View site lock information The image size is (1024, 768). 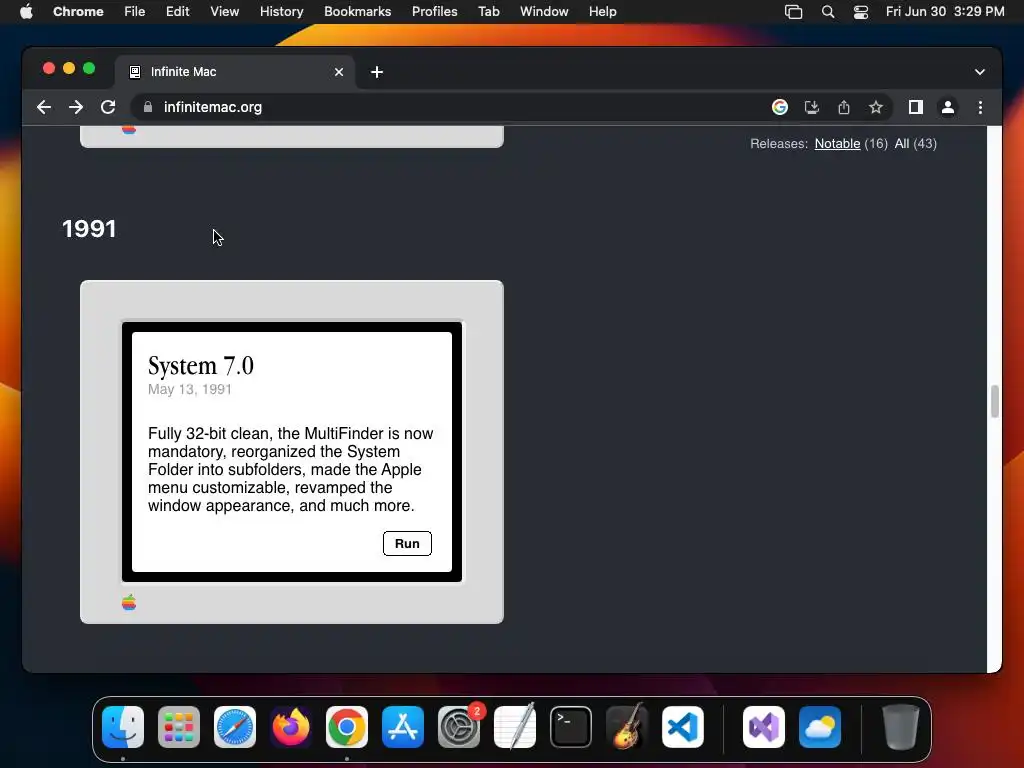click(x=148, y=107)
